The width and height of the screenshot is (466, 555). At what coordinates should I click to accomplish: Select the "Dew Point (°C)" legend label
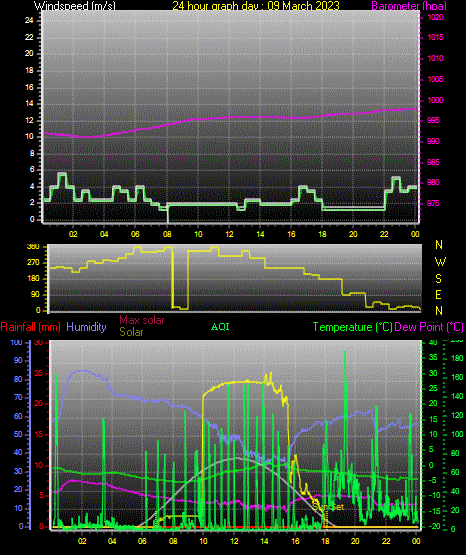point(429,327)
